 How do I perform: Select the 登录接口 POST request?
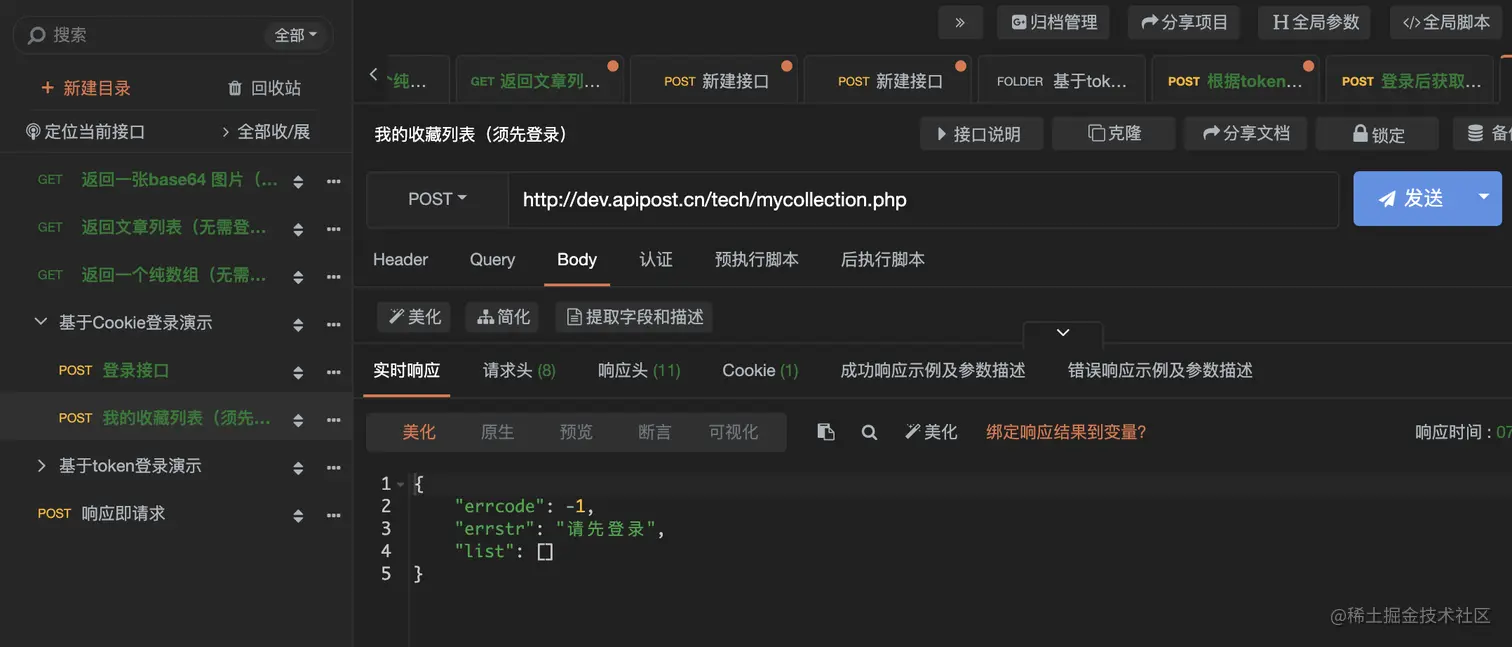114,370
